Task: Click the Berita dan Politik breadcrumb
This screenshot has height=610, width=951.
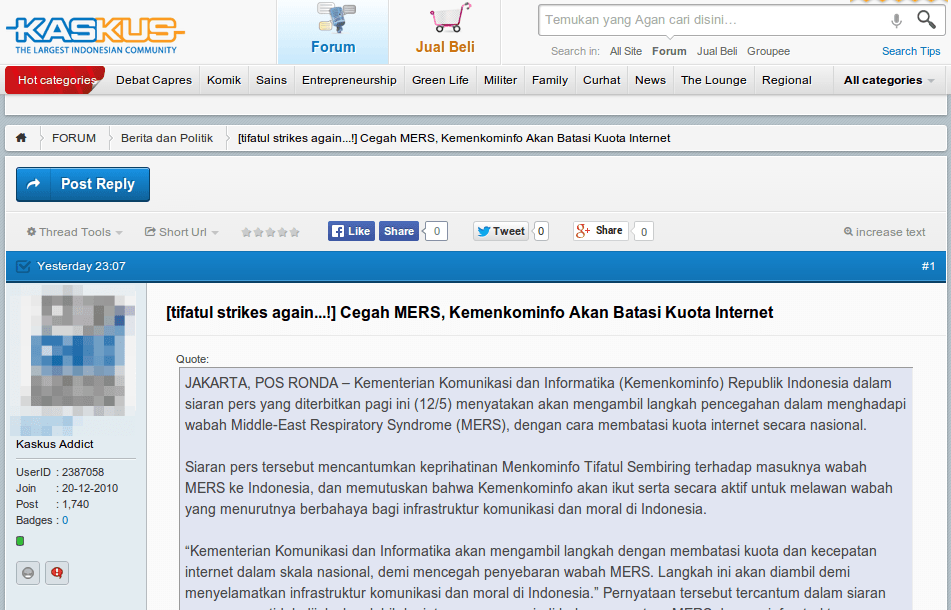Action: pyautogui.click(x=167, y=138)
